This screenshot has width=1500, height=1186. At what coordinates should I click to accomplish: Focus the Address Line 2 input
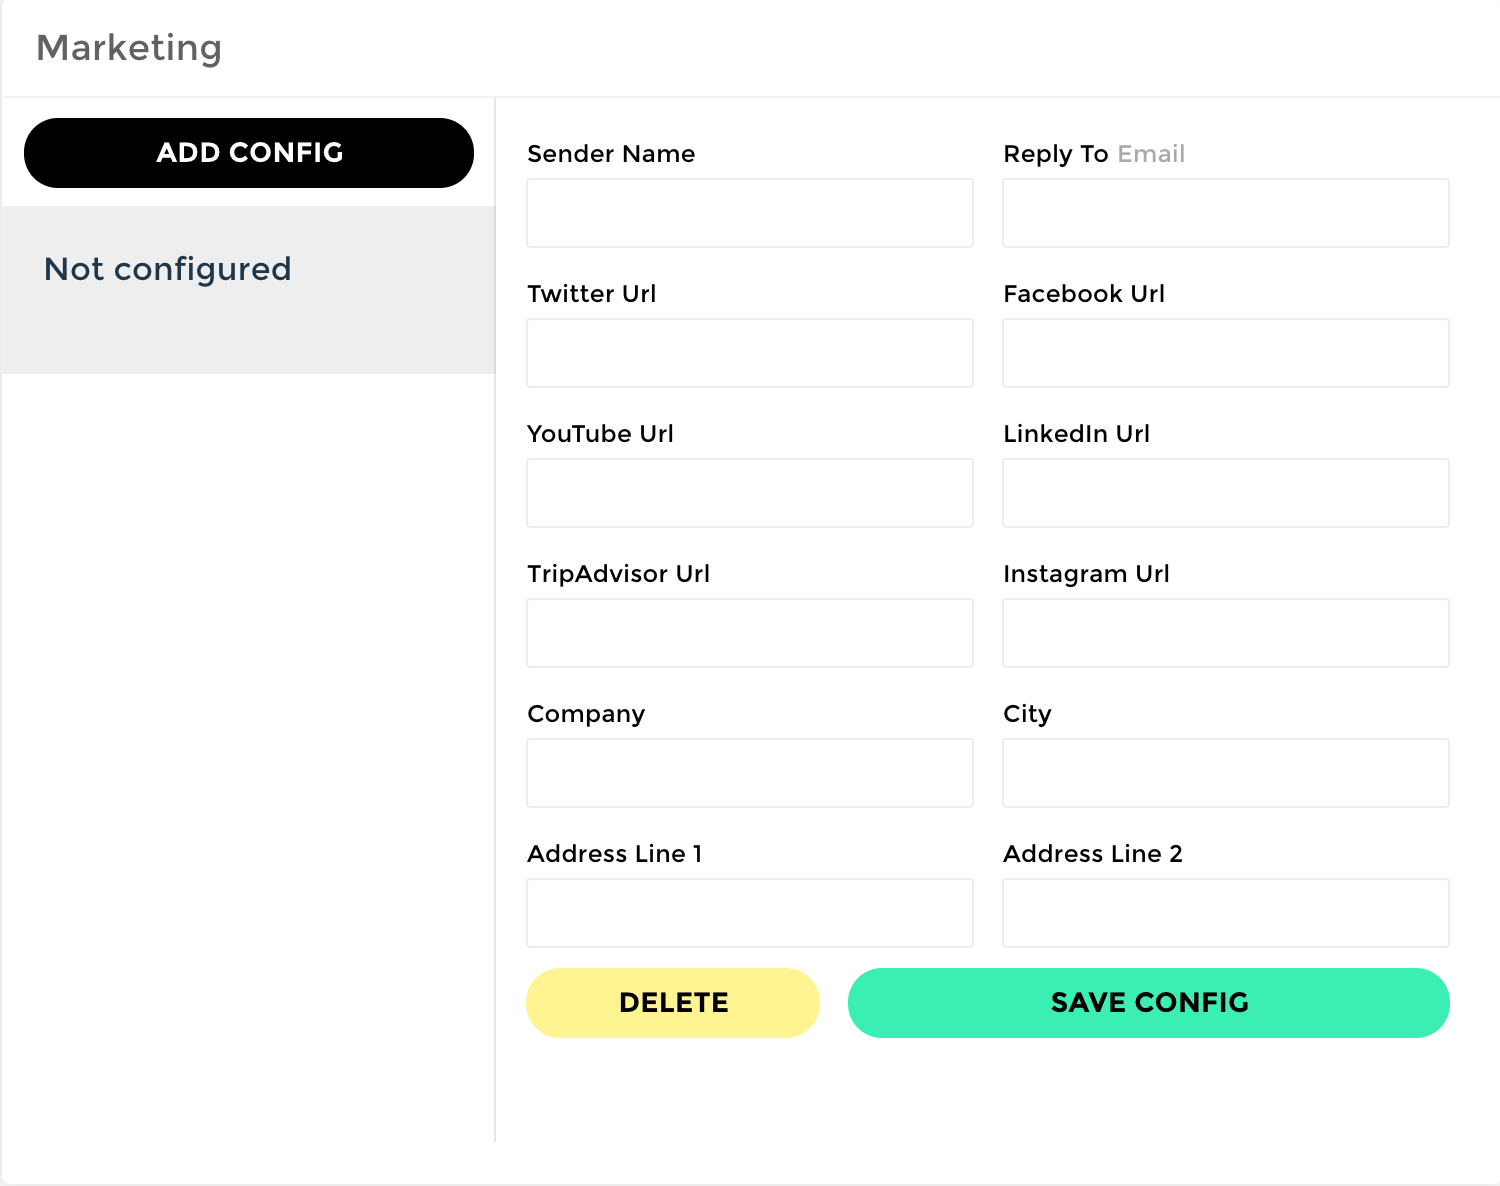tap(1225, 913)
